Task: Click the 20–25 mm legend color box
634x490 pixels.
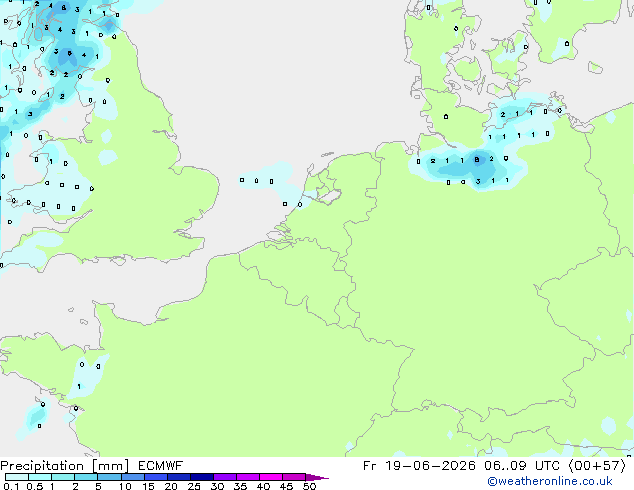Action: point(179,477)
